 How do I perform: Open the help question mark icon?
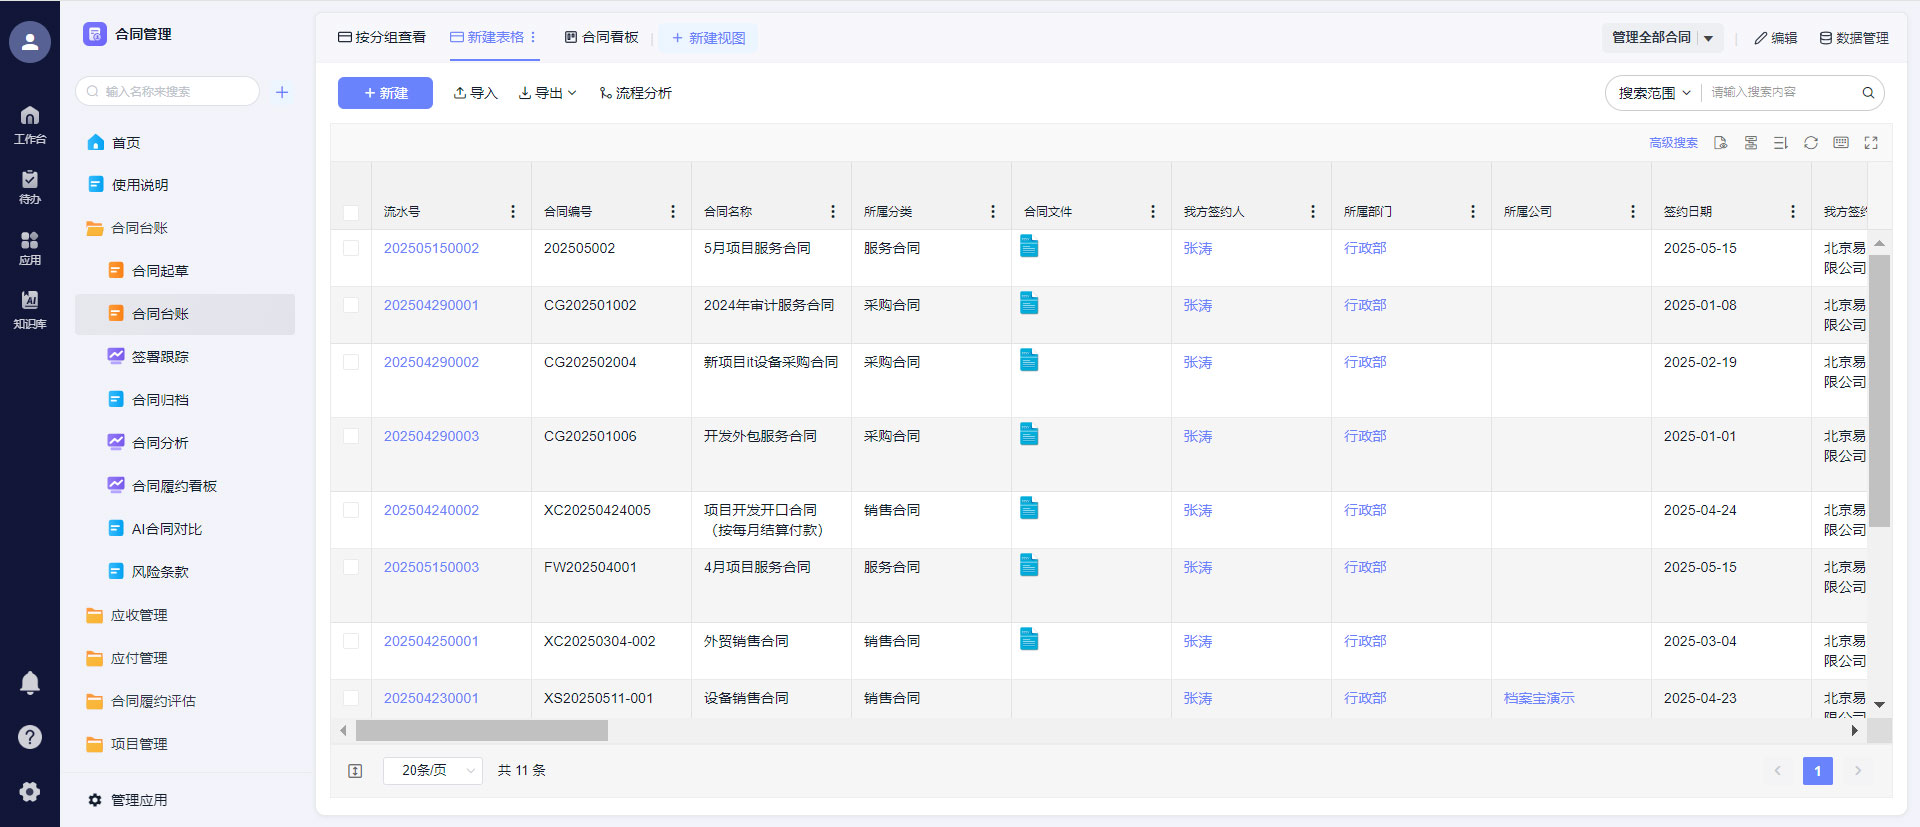30,737
